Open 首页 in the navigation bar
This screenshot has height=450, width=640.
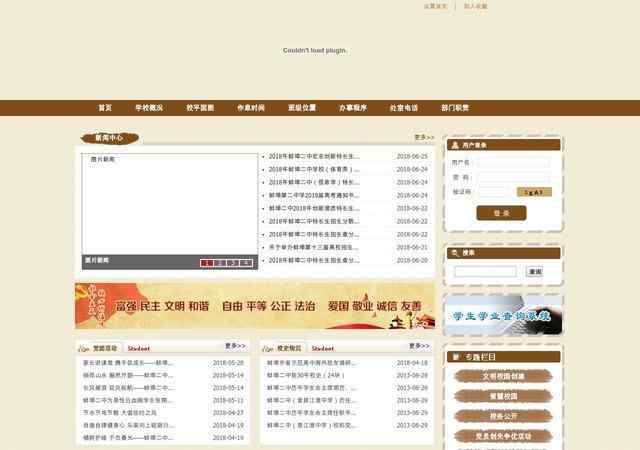105,108
